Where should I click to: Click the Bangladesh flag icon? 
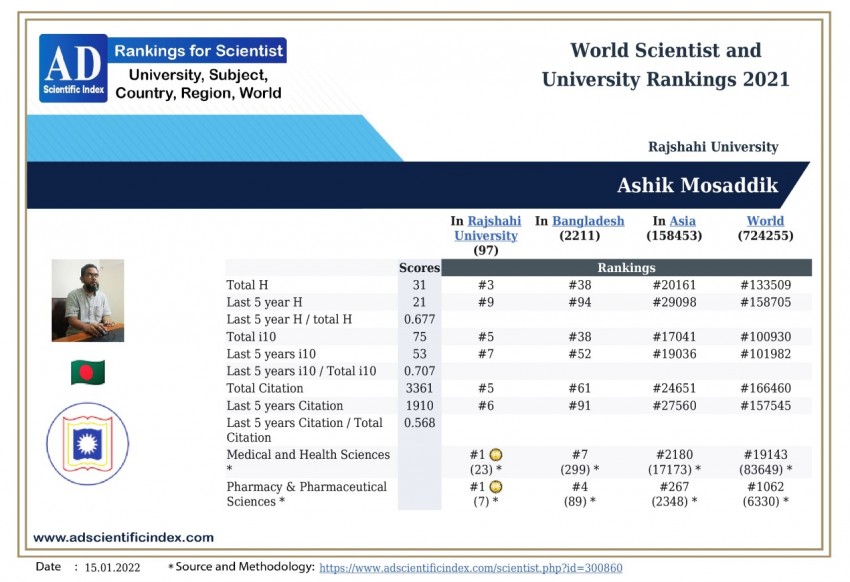pos(88,373)
